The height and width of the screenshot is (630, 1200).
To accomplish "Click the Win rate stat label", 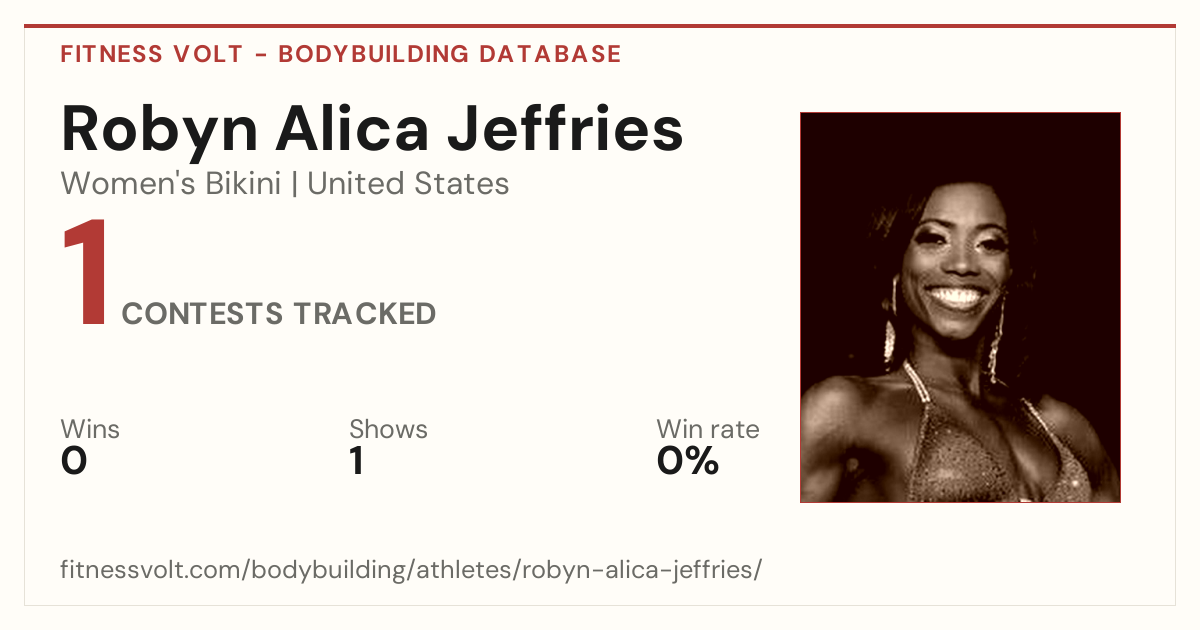I will pyautogui.click(x=708, y=430).
